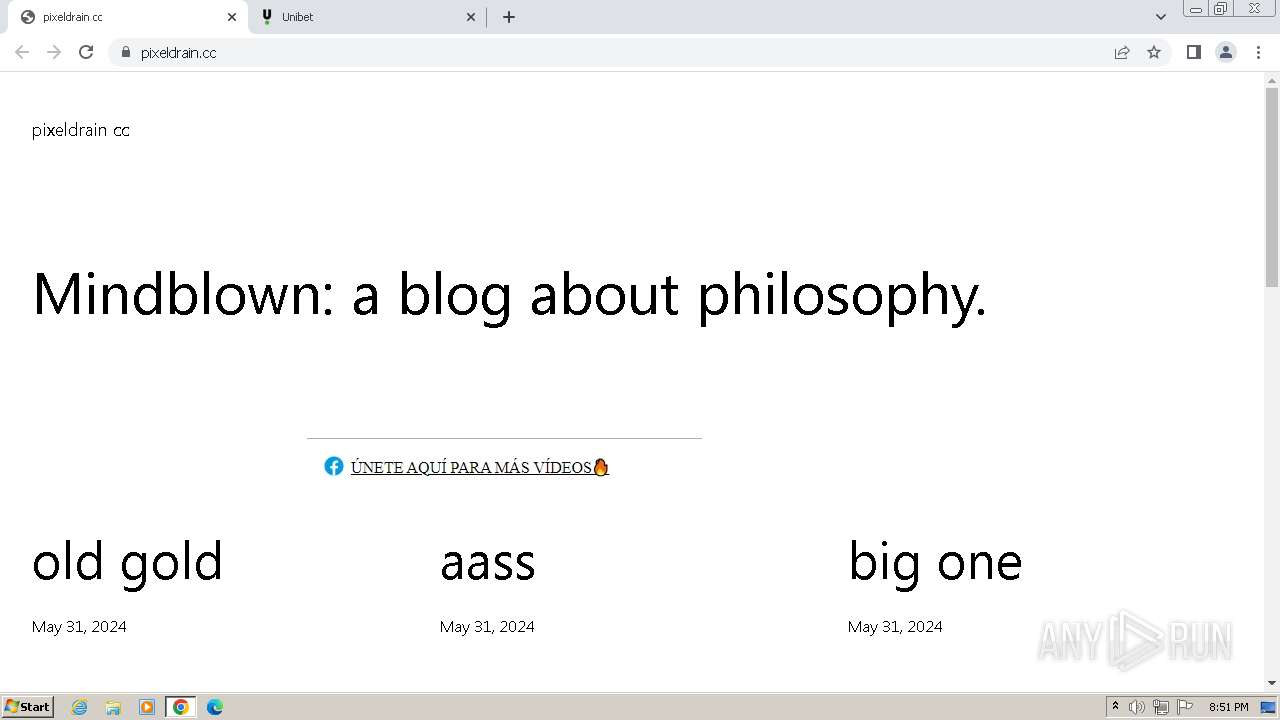This screenshot has width=1280, height=720.
Task: Show hidden system tray icons
Action: coord(1115,707)
